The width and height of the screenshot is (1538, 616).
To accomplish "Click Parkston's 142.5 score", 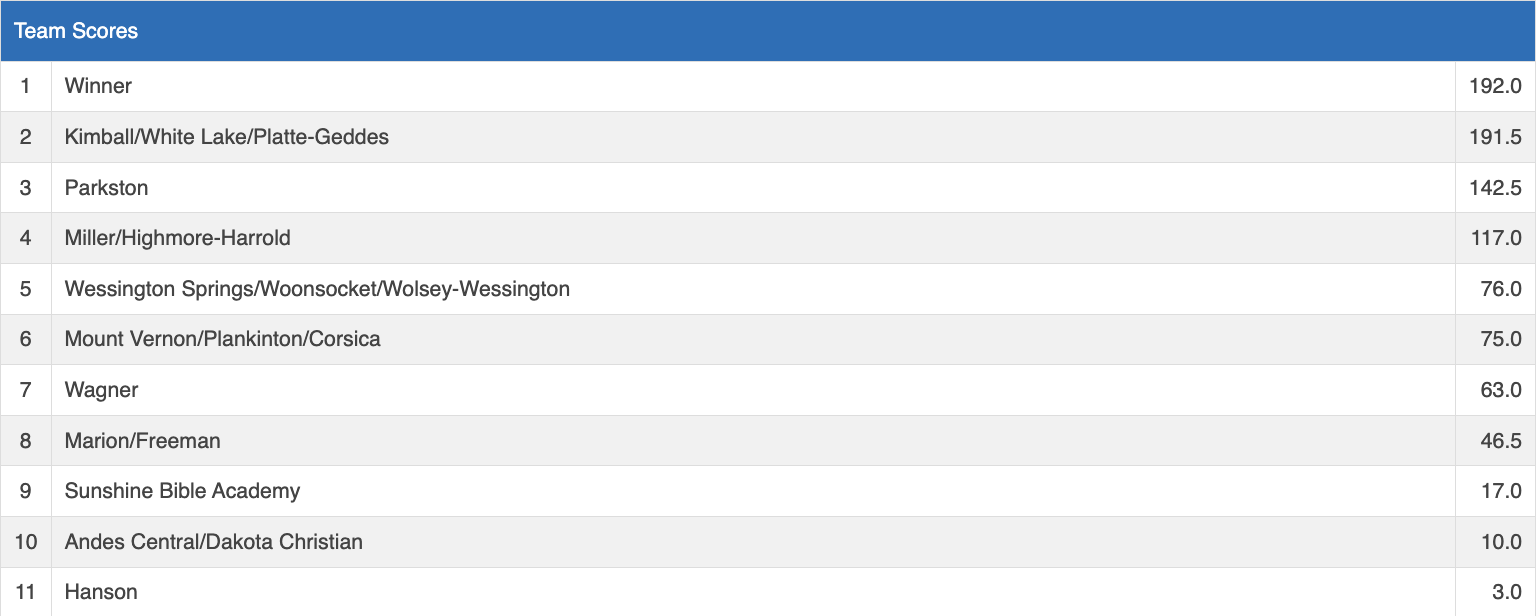I will point(1495,188).
